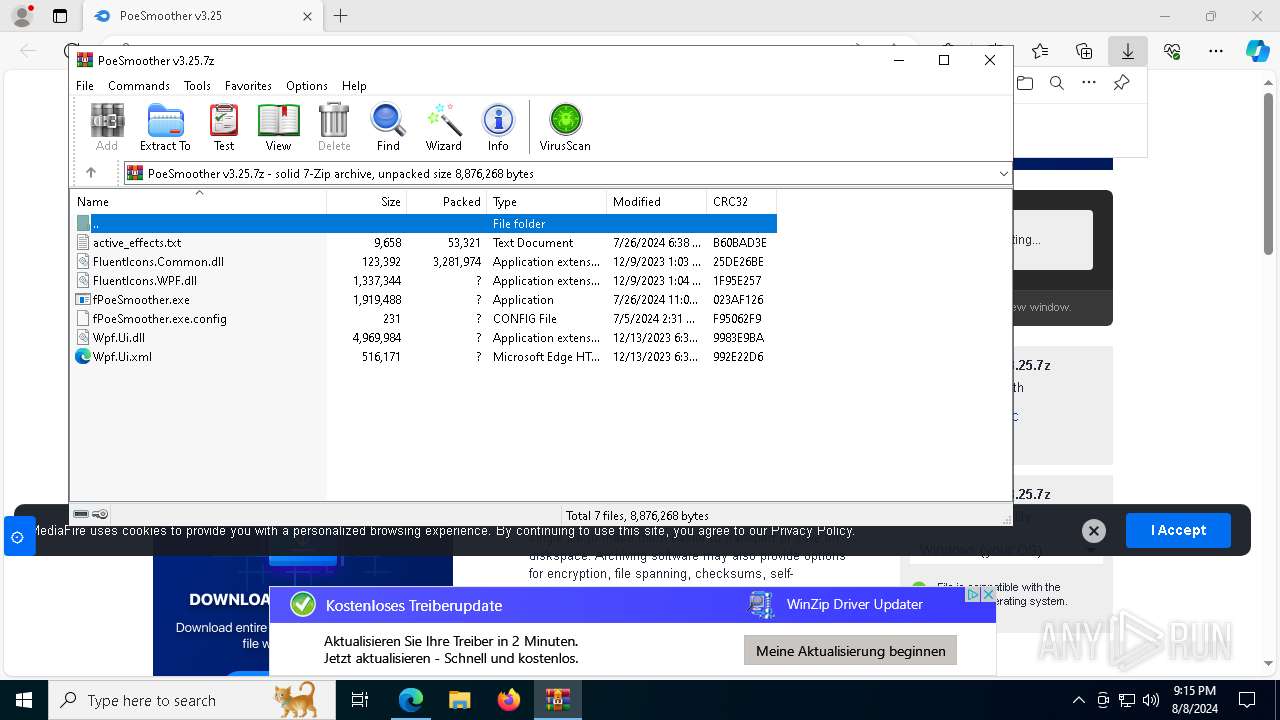Viewport: 1280px width, 720px height.
Task: Open more options in downloads panel
Action: [x=1089, y=83]
